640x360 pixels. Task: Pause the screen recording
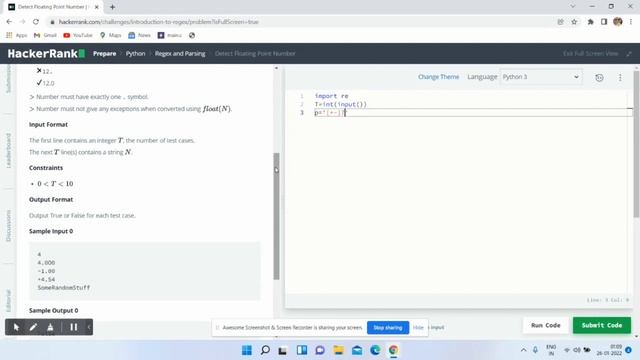click(x=73, y=327)
